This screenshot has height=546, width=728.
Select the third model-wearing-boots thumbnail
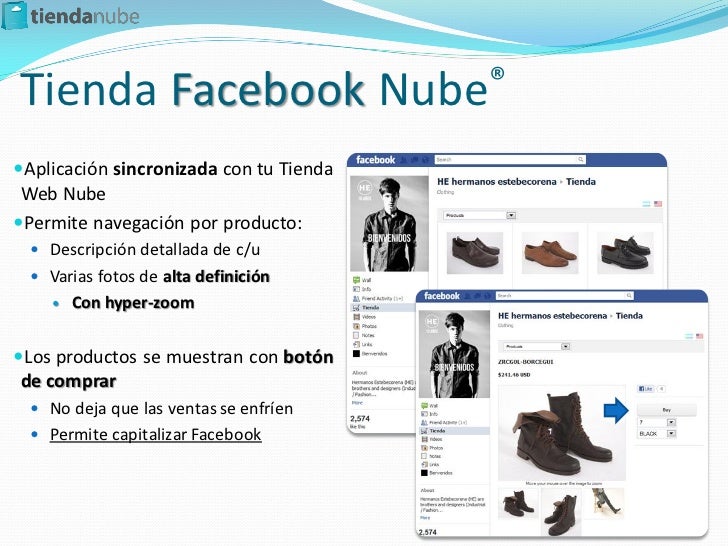(x=605, y=502)
